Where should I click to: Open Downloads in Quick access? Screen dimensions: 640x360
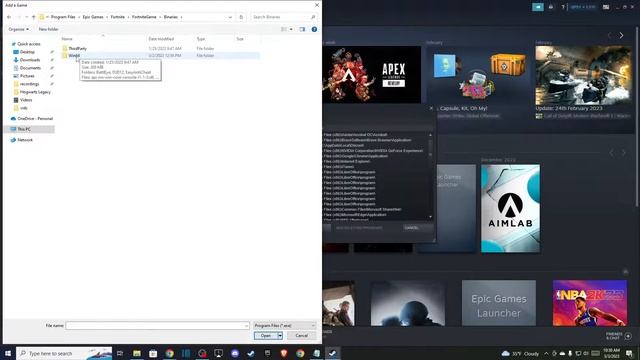pyautogui.click(x=30, y=60)
